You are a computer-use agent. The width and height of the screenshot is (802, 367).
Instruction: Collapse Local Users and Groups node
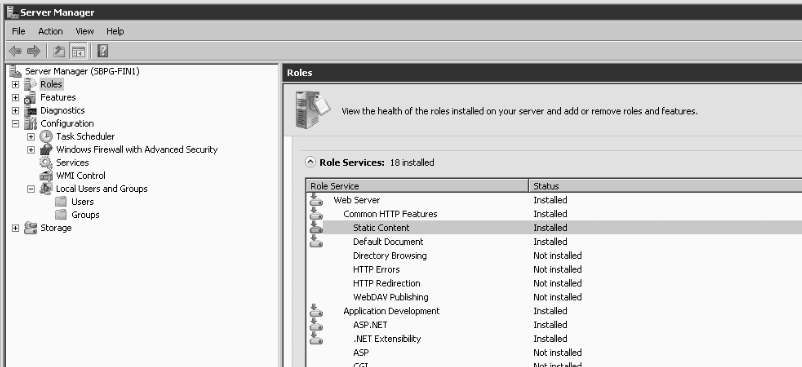[x=31, y=189]
